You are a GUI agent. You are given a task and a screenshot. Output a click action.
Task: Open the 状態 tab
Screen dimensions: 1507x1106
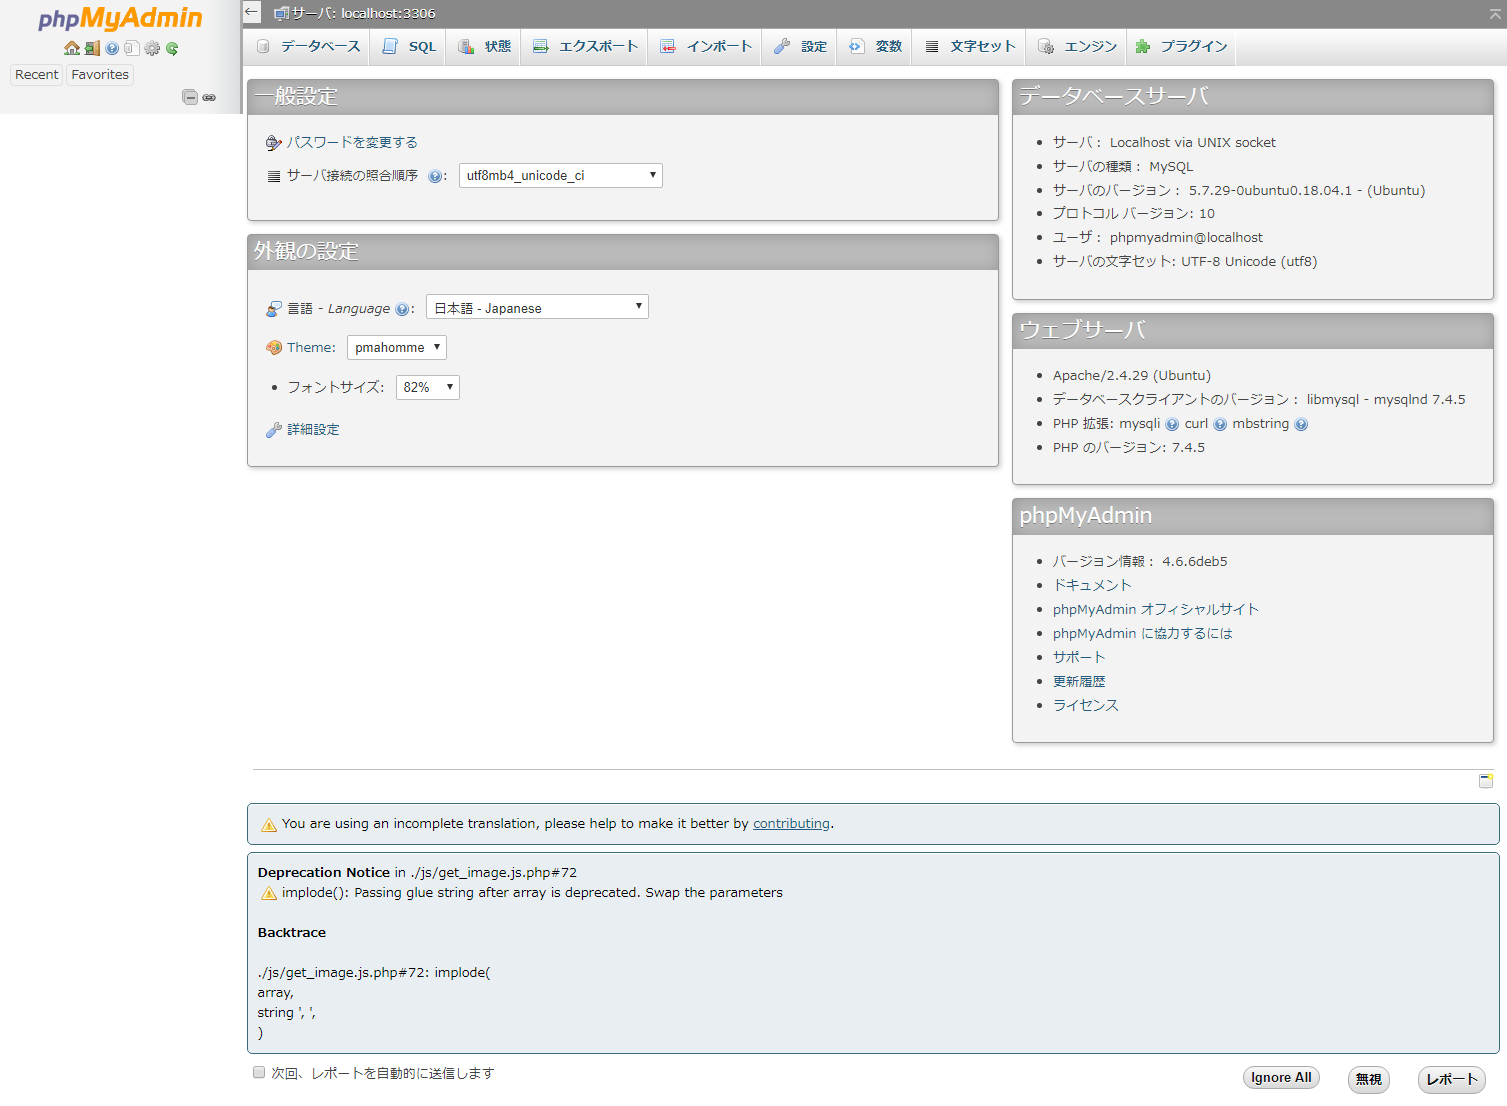pos(484,47)
